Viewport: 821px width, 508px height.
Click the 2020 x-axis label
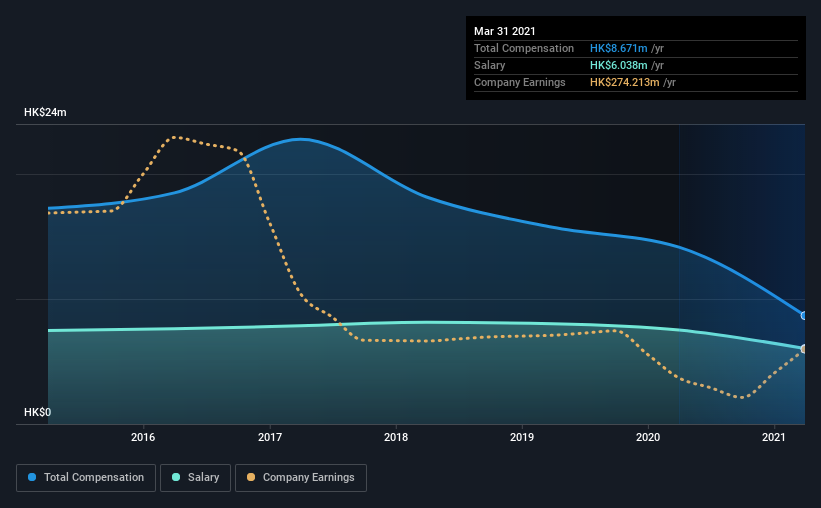pos(648,437)
